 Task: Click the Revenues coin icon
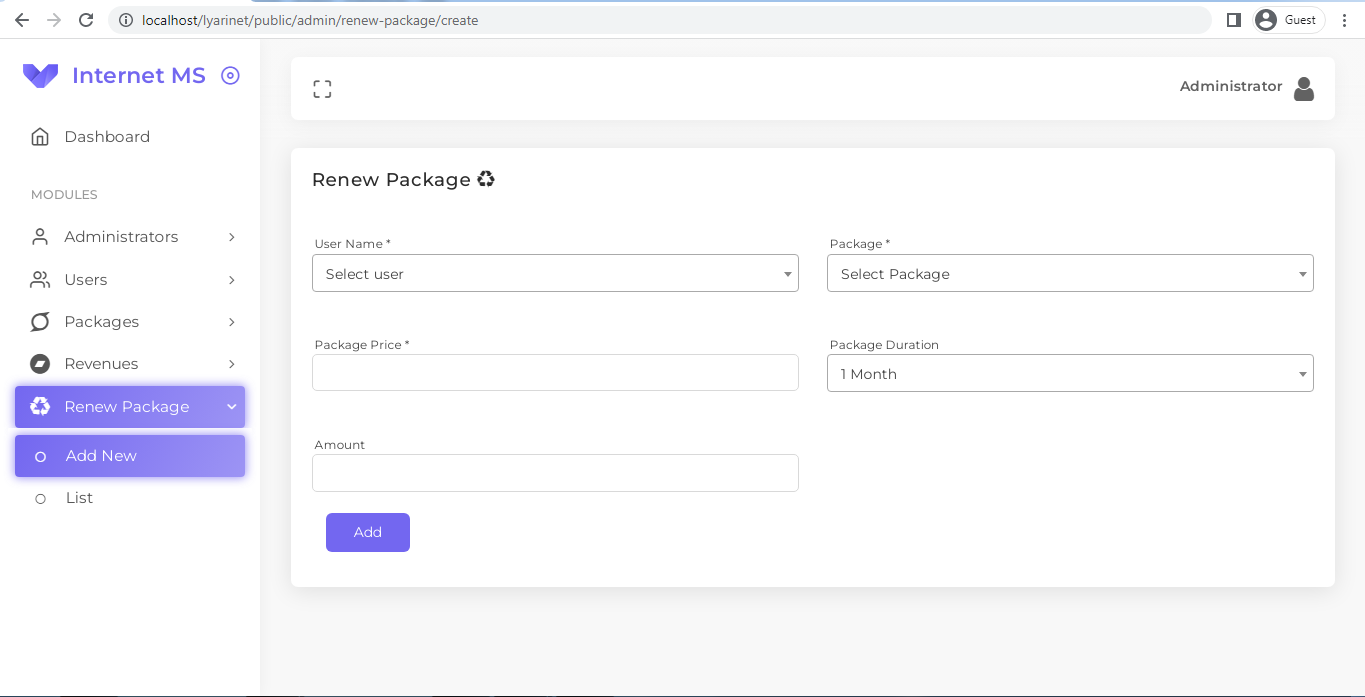coord(39,364)
